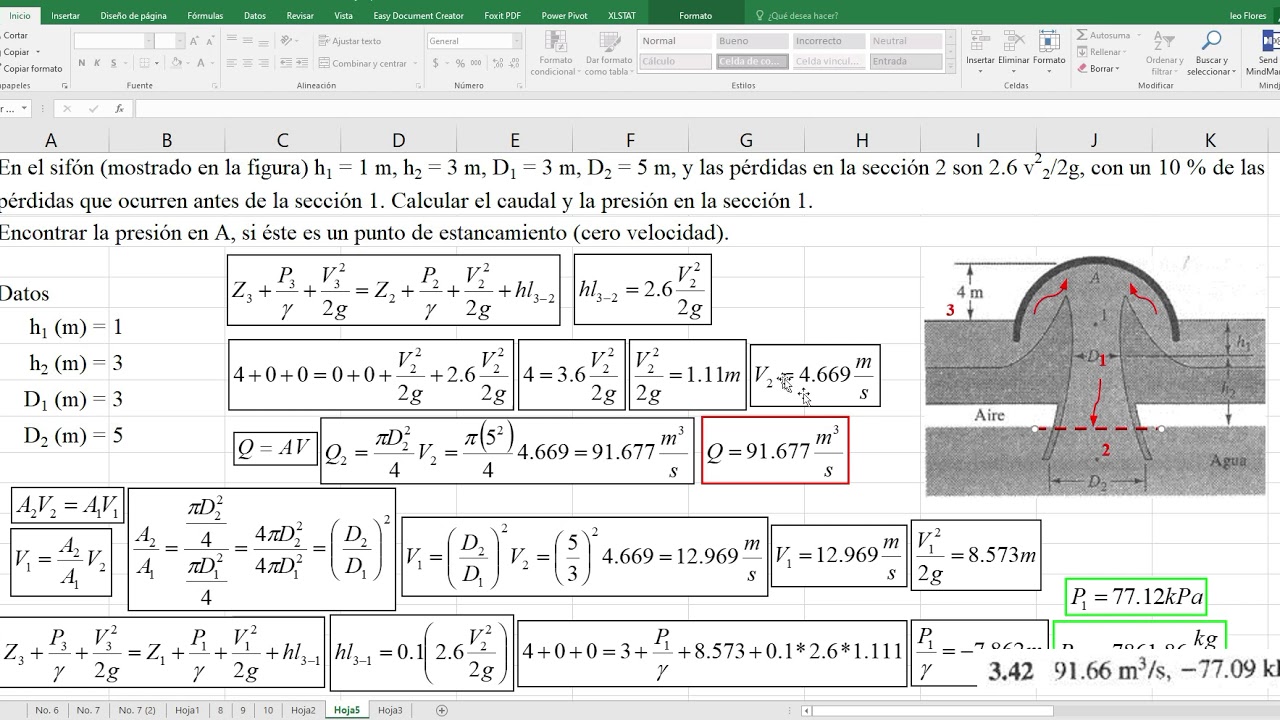Switch to the Fórmulas tab

tap(205, 16)
